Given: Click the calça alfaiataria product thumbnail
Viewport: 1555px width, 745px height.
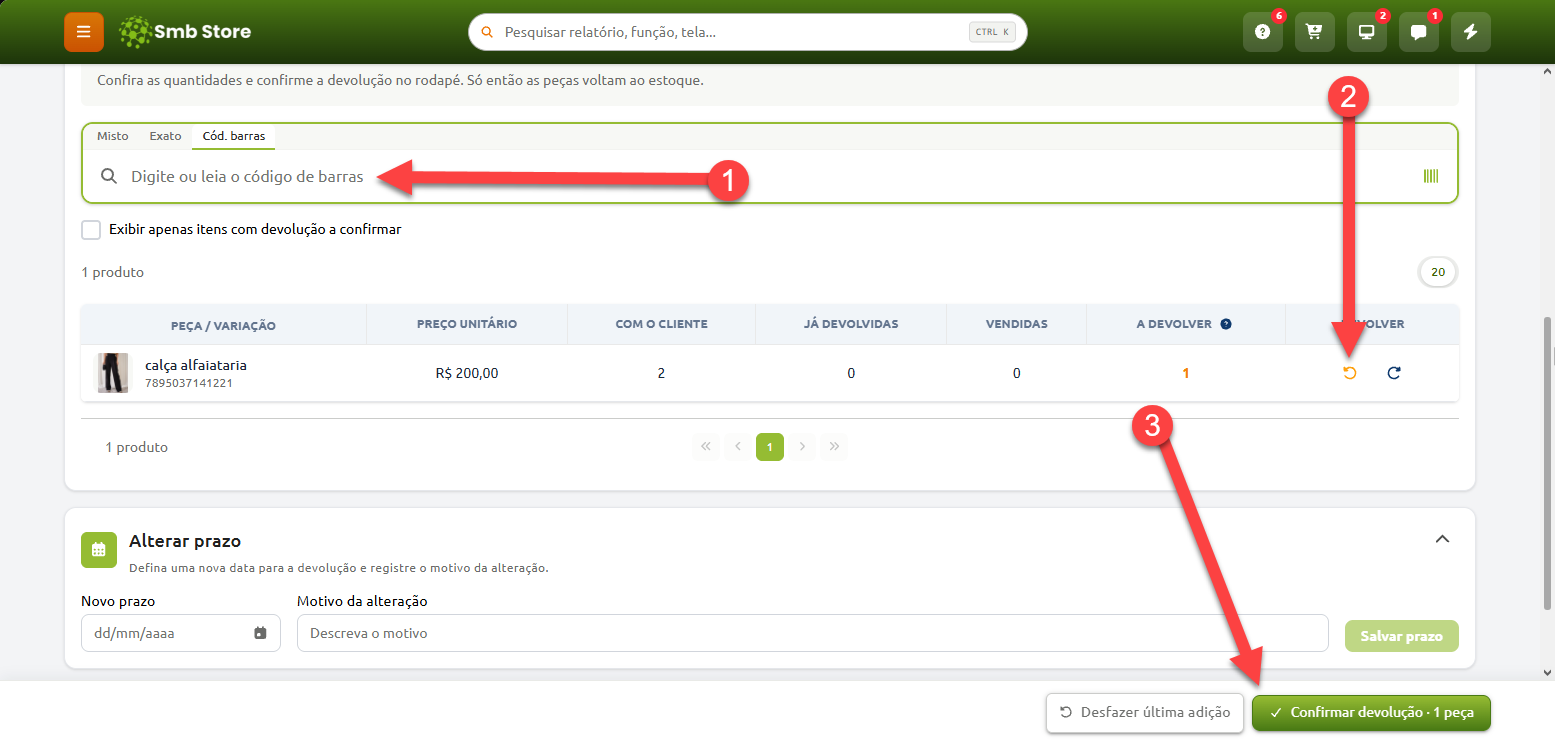Looking at the screenshot, I should click(x=113, y=373).
